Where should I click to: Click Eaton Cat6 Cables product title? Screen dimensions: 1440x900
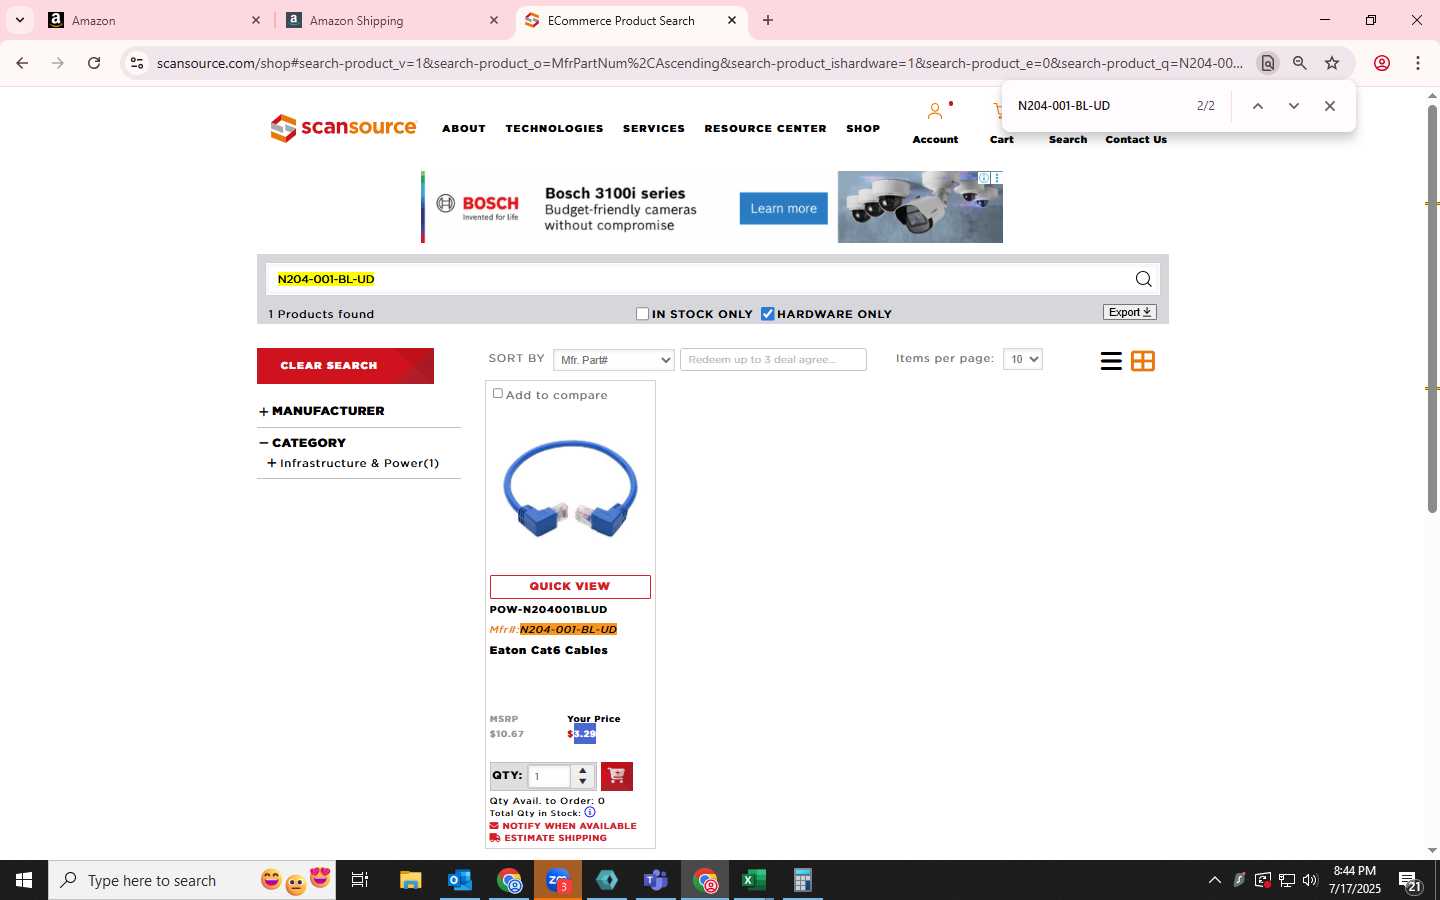(549, 650)
